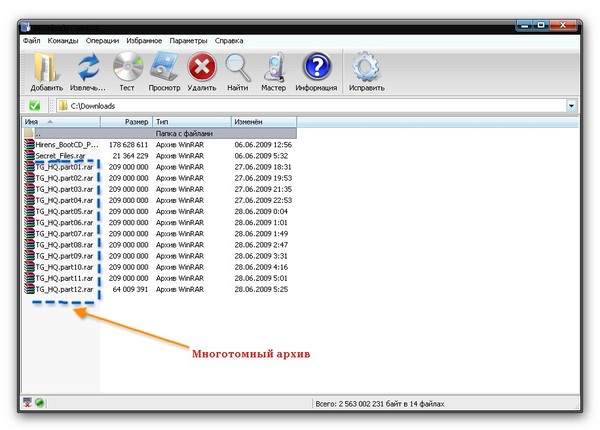Image resolution: width=600 pixels, height=430 pixels.
Task: Show Информация (Info) via question mark icon
Action: [317, 67]
